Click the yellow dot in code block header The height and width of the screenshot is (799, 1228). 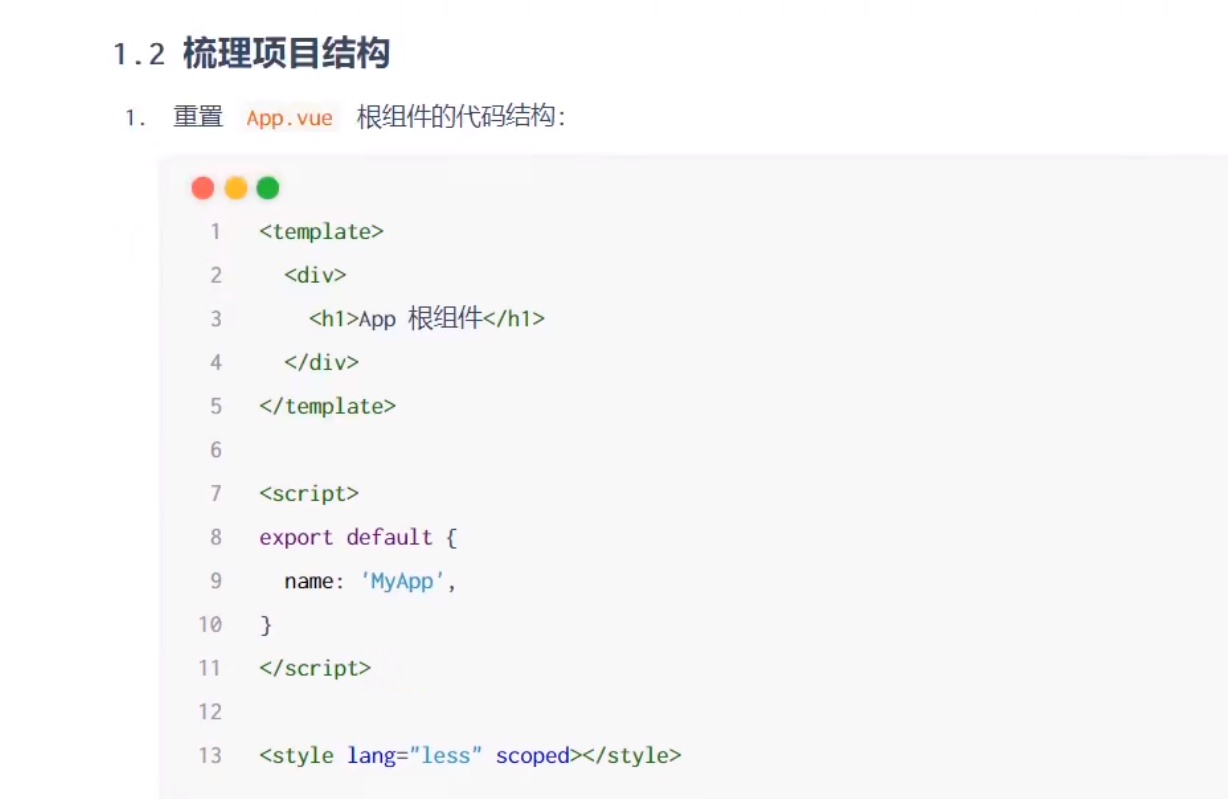tap(236, 188)
